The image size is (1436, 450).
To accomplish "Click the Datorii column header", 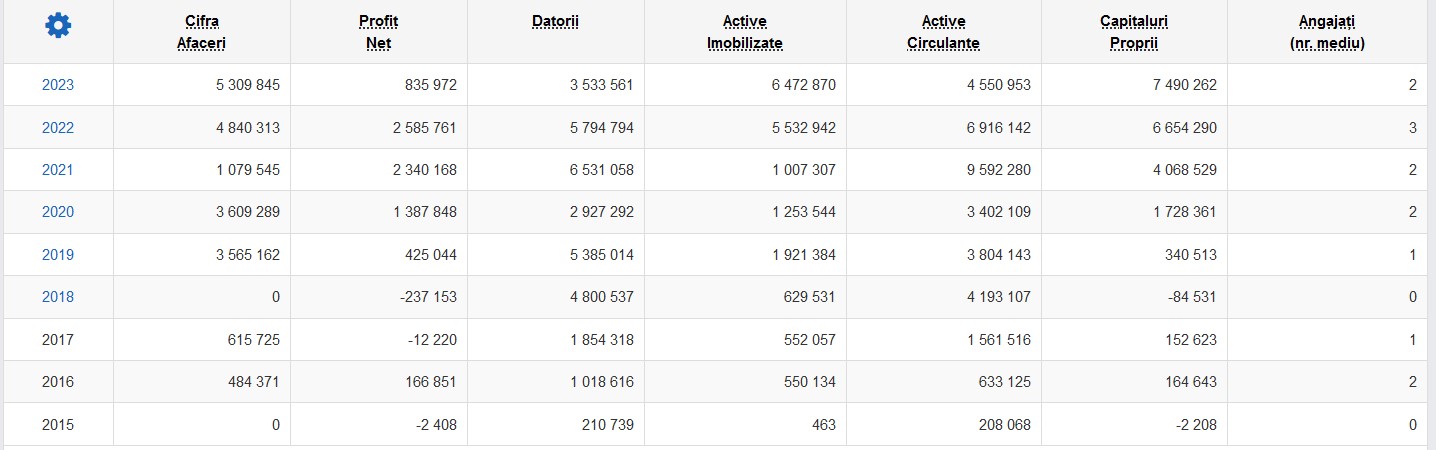I will point(555,21).
